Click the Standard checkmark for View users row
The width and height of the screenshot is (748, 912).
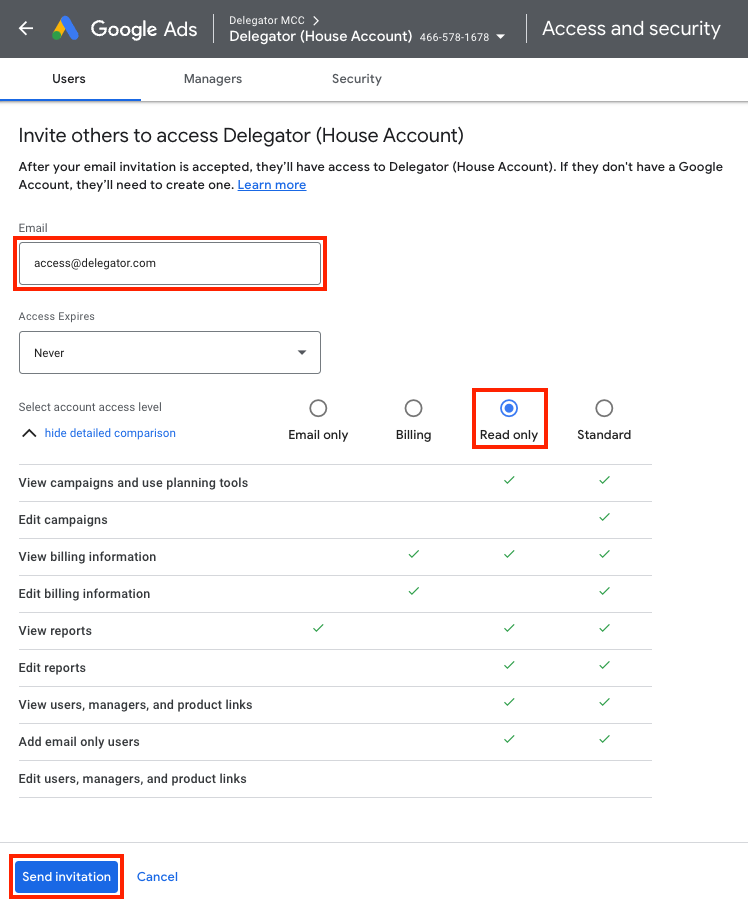coord(604,702)
